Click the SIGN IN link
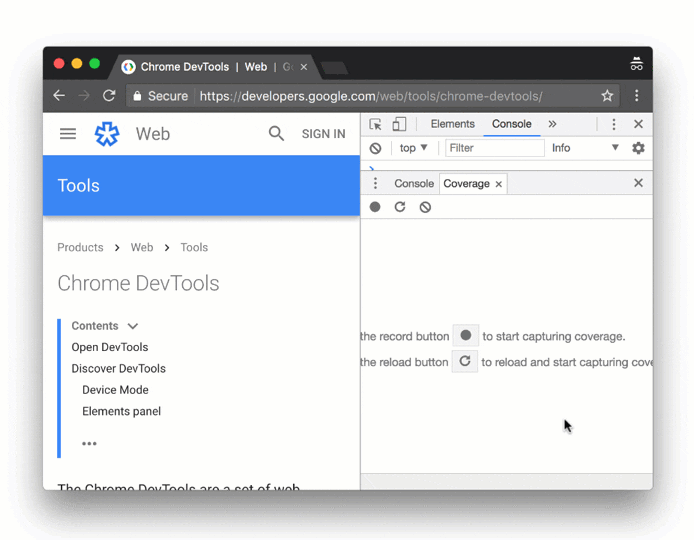This screenshot has width=694, height=540. [x=323, y=134]
